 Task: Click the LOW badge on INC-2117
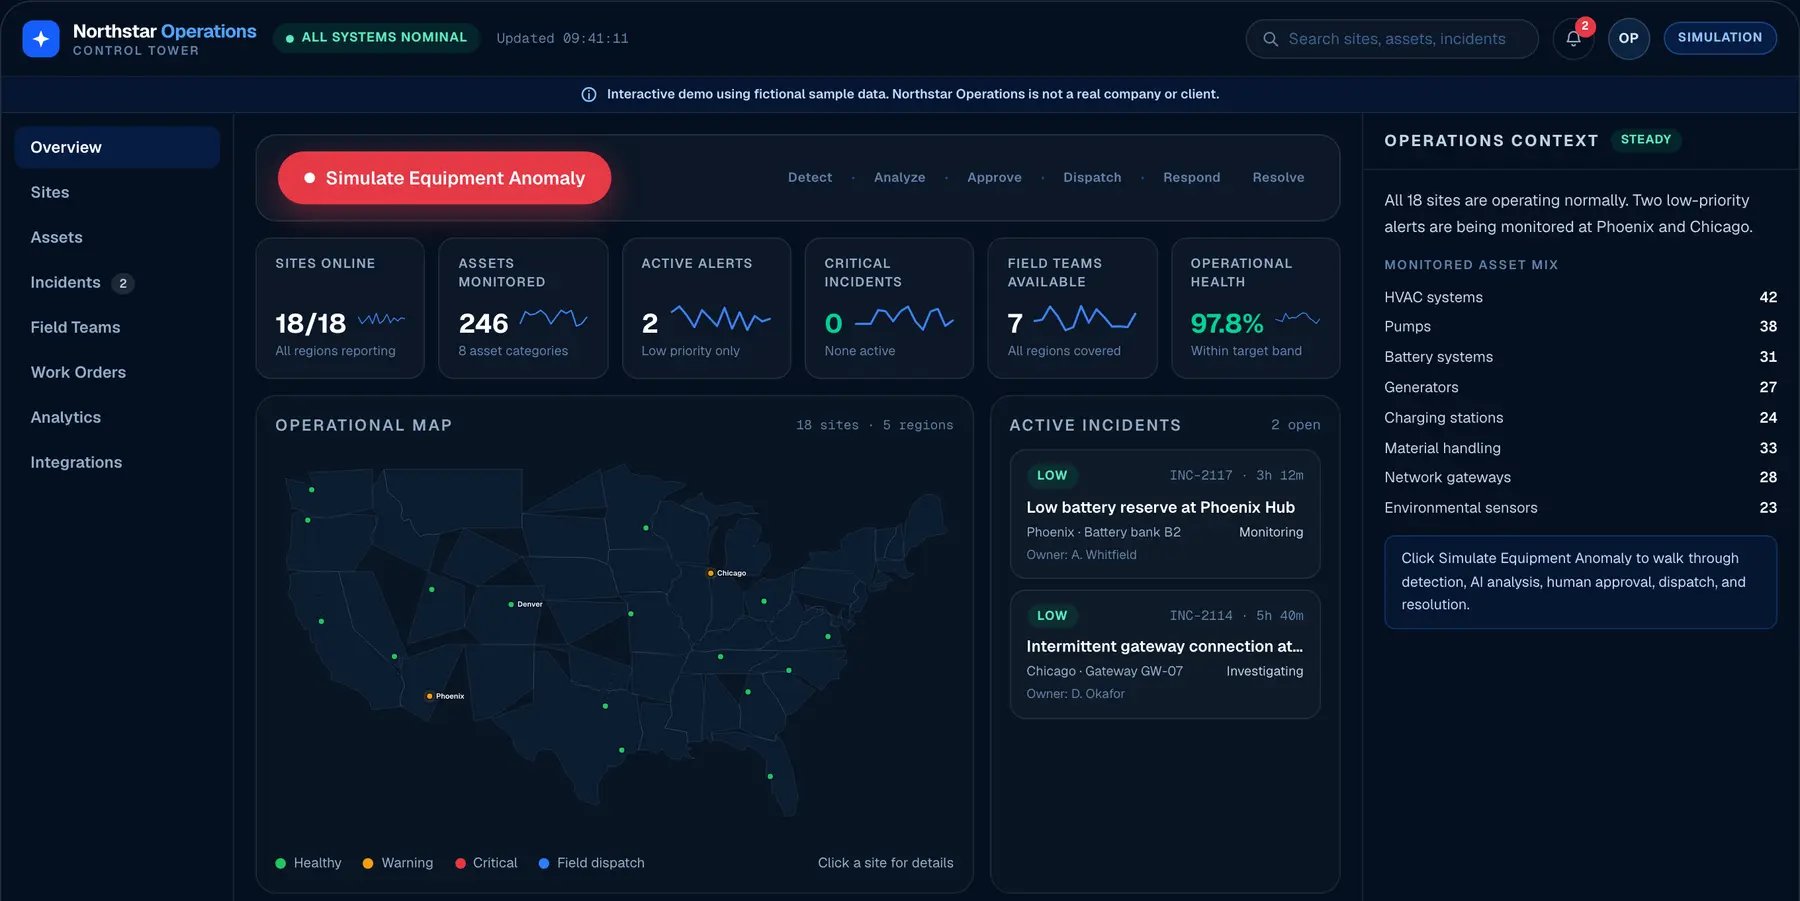[x=1052, y=476]
